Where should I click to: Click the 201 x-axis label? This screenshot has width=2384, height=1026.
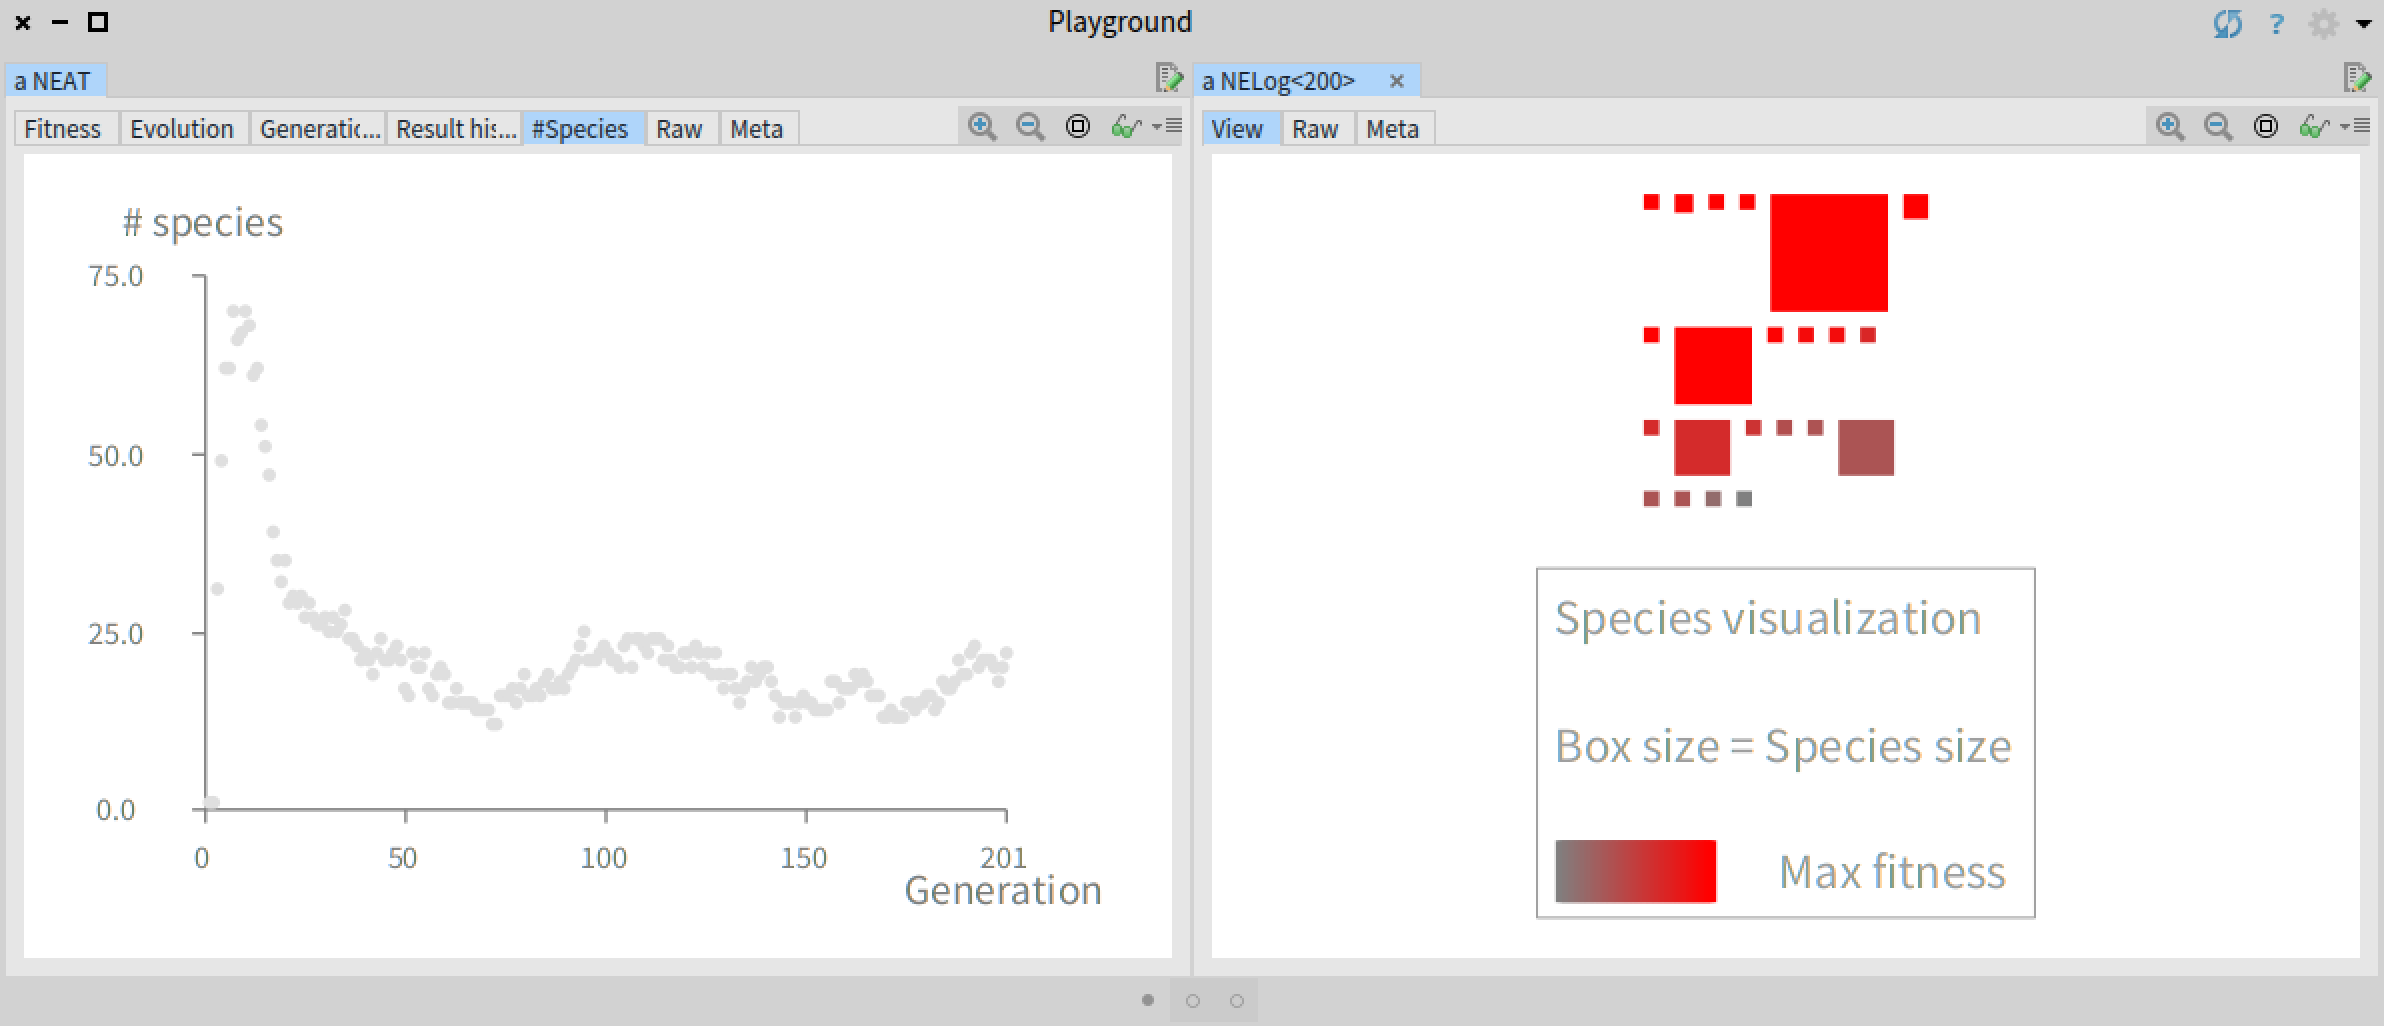(1004, 858)
